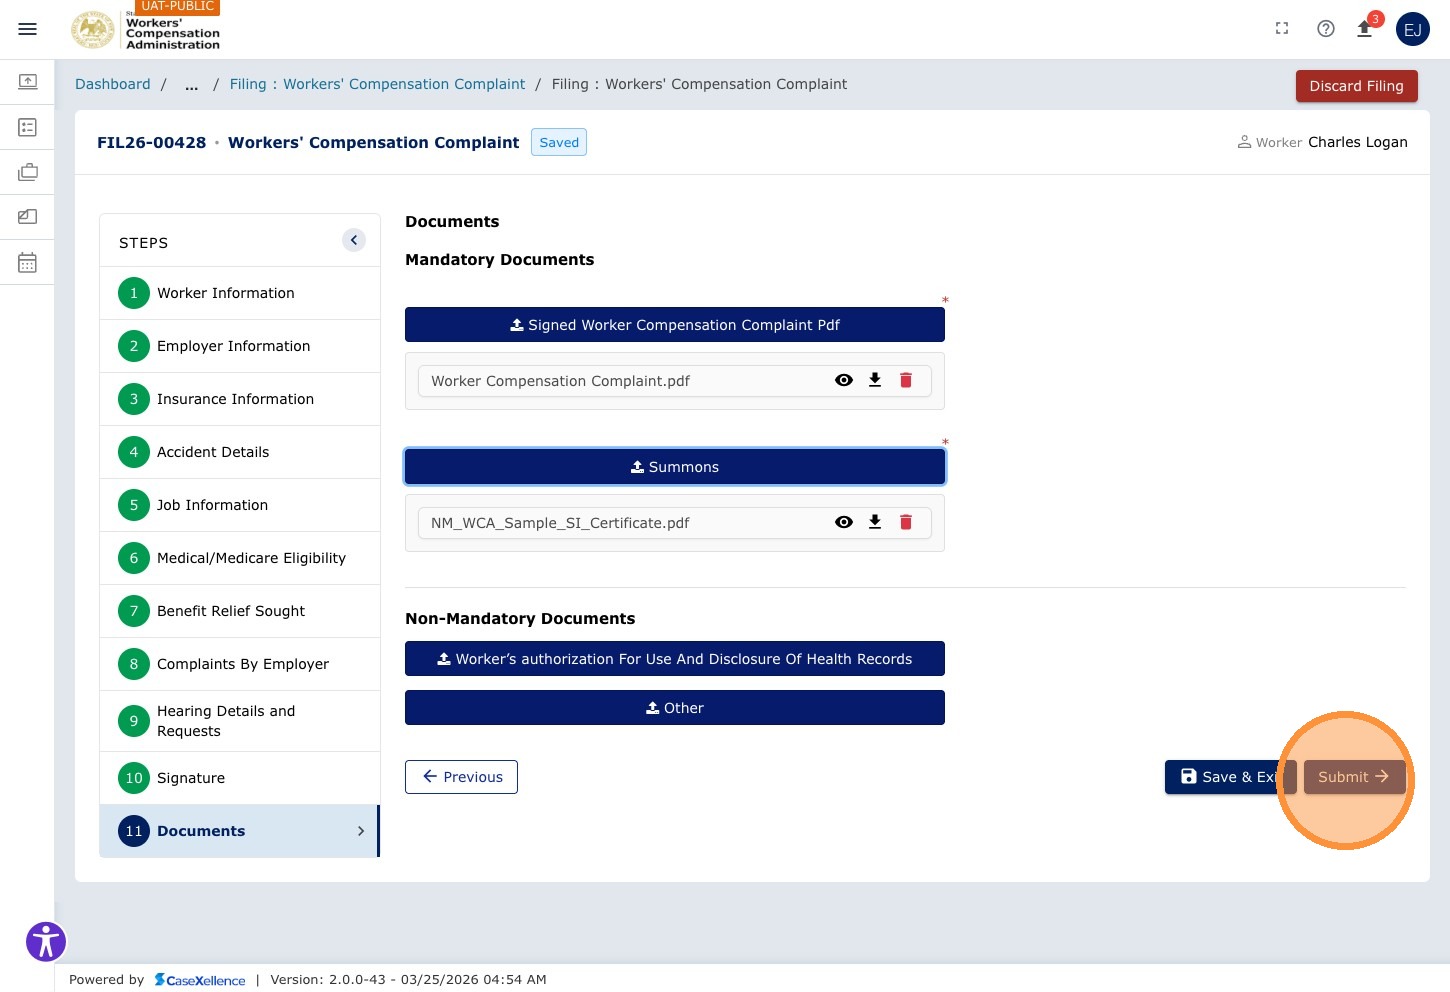Click the Workers' Compensation Administration logo
The image size is (1450, 992).
pos(146,30)
